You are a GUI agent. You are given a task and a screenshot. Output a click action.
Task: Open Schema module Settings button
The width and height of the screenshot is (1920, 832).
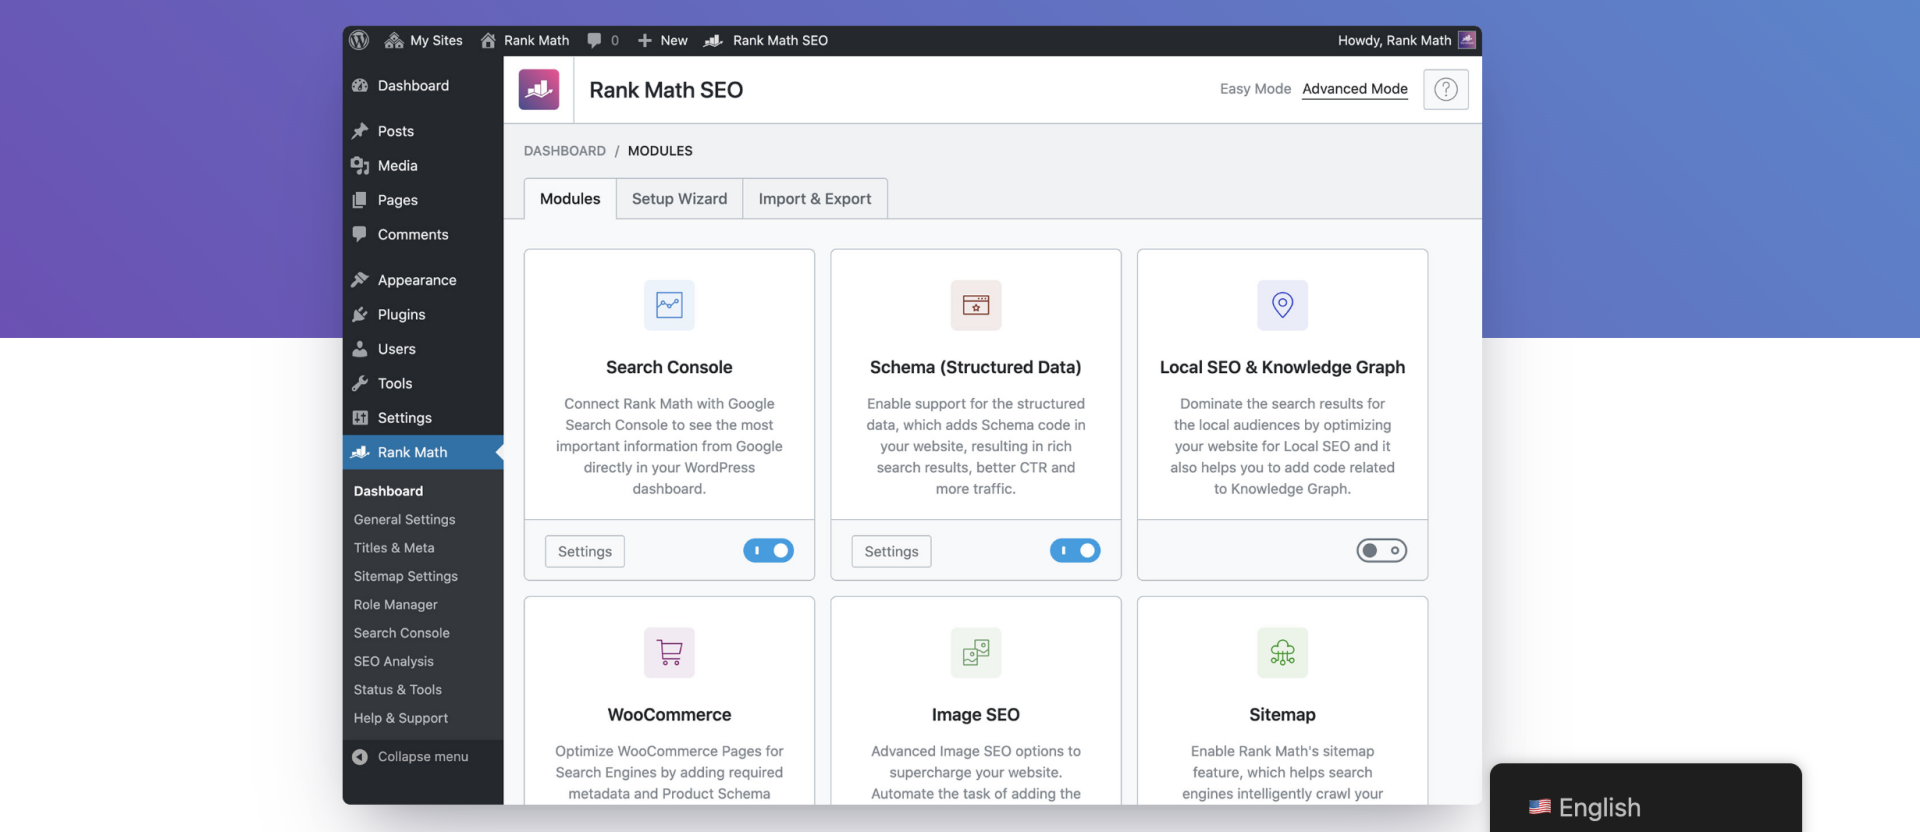(891, 551)
